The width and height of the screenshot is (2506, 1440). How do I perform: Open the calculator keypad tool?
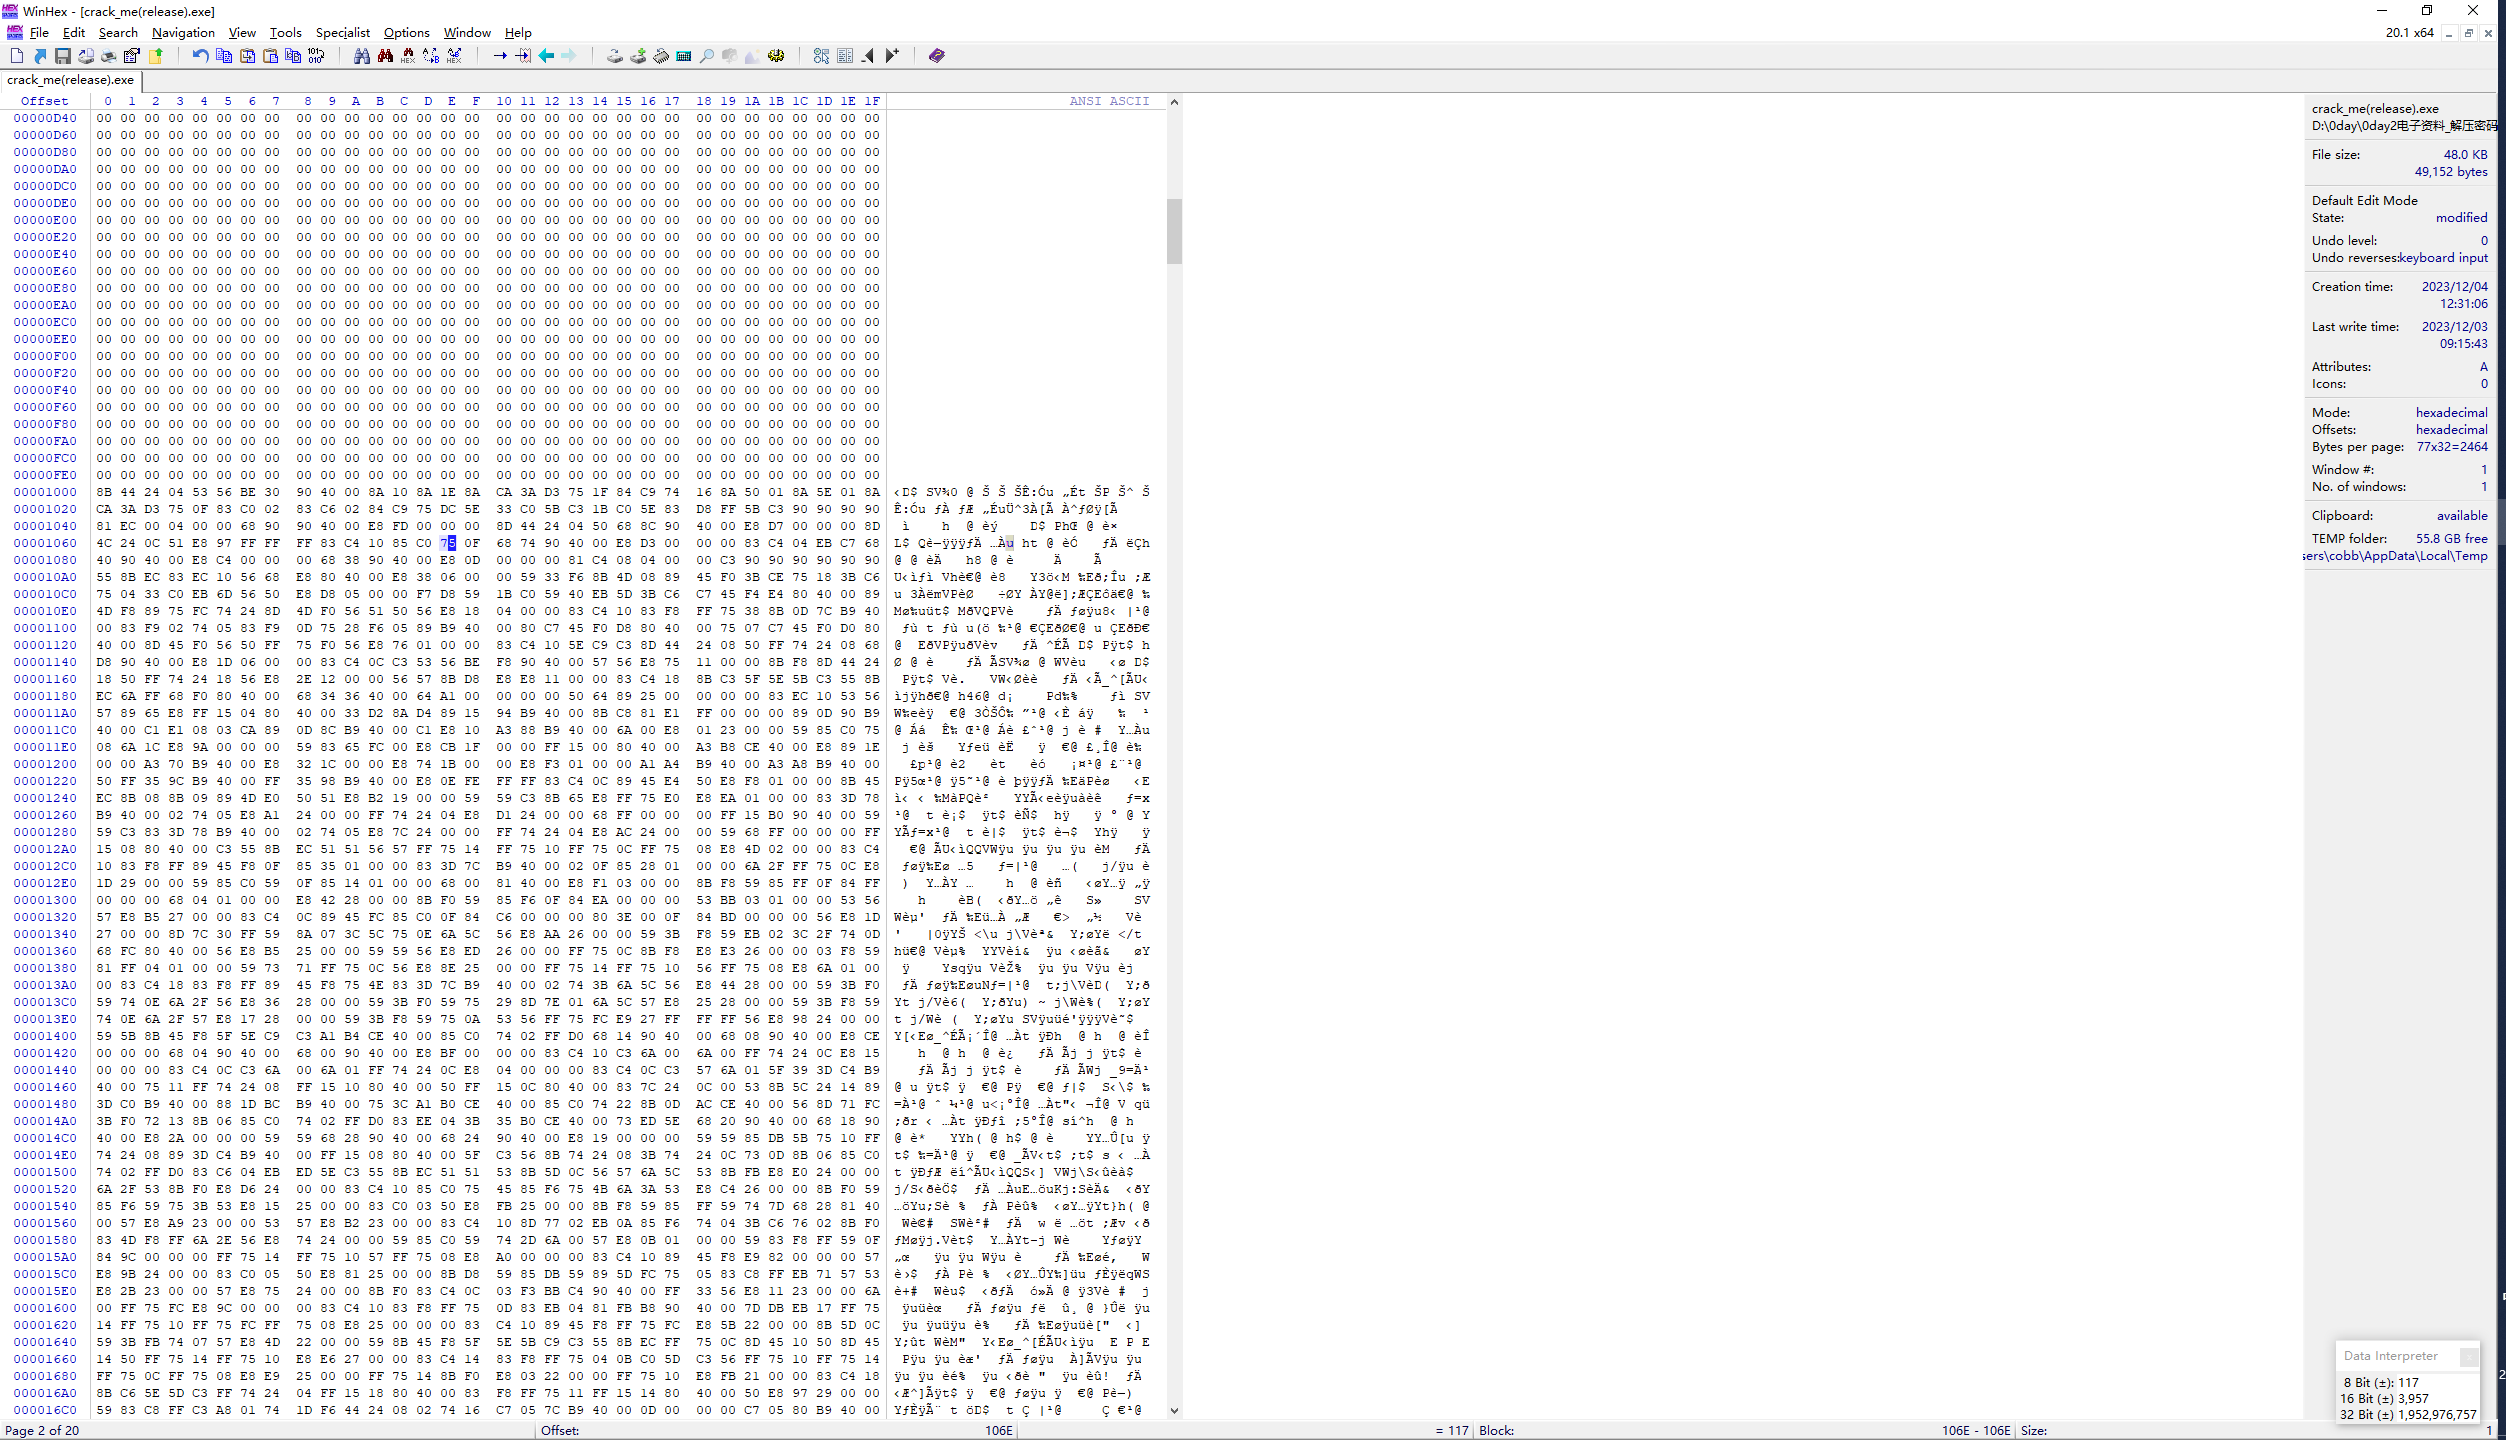click(x=683, y=56)
